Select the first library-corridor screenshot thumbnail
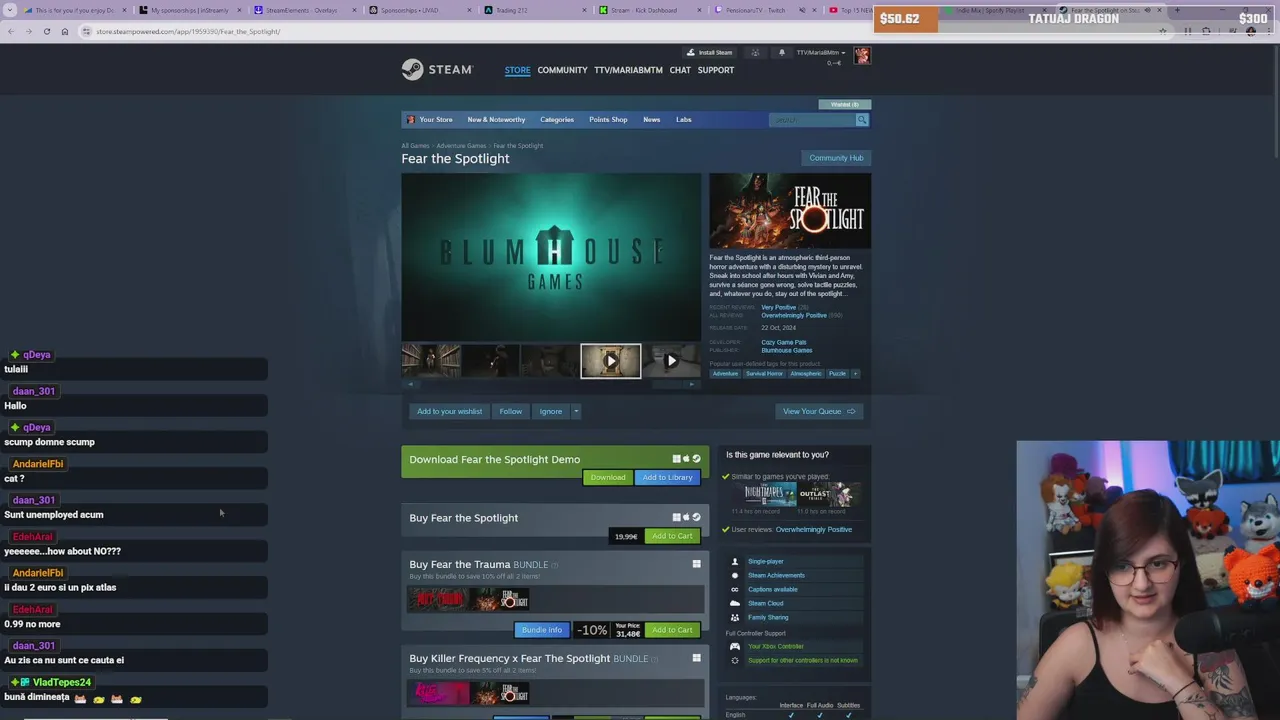The image size is (1280, 720). 431,361
